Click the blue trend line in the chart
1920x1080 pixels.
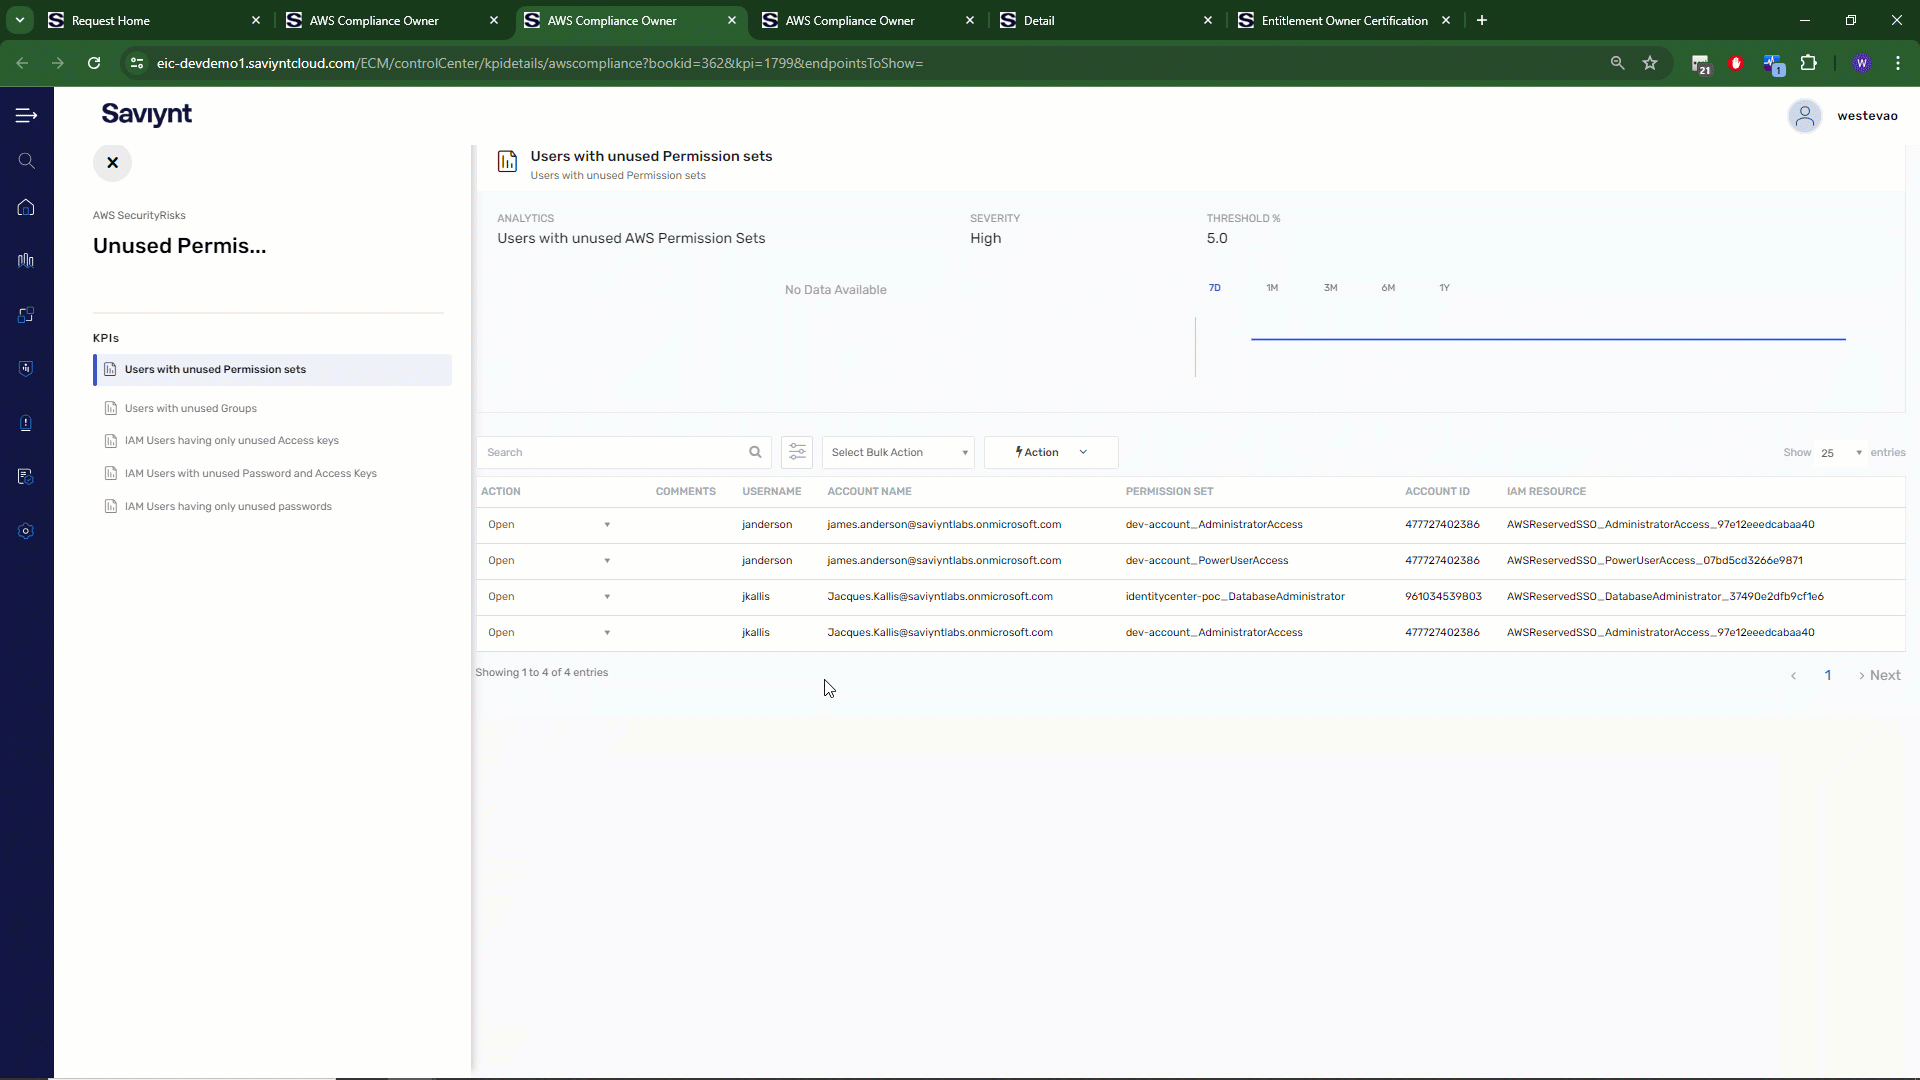pyautogui.click(x=1548, y=339)
